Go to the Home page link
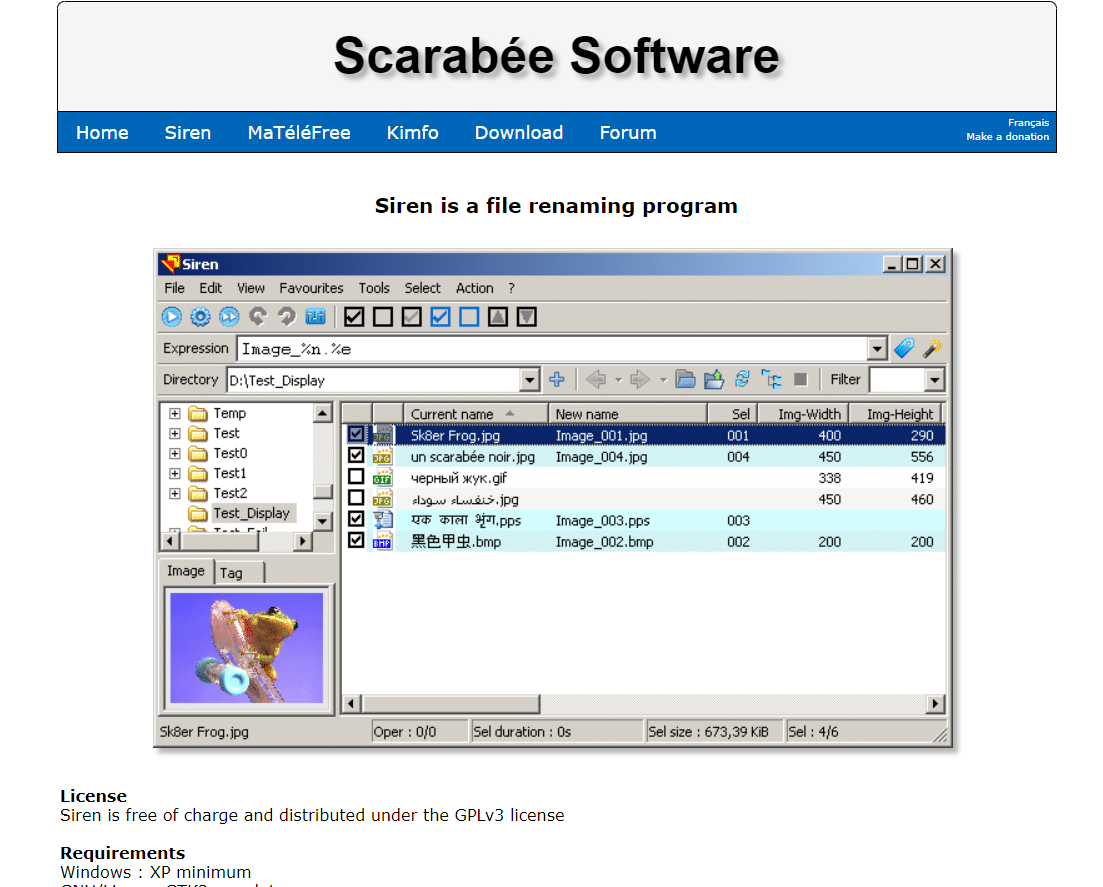The width and height of the screenshot is (1103, 887). (102, 132)
